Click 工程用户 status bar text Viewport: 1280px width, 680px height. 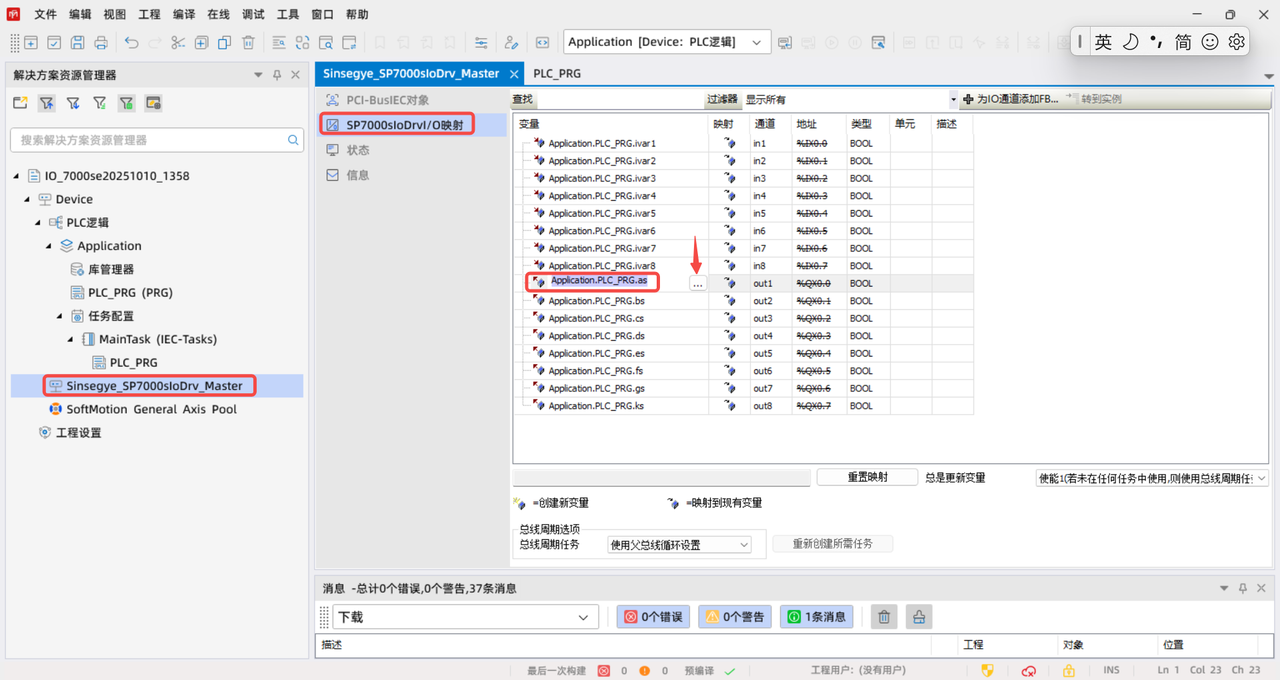(858, 671)
